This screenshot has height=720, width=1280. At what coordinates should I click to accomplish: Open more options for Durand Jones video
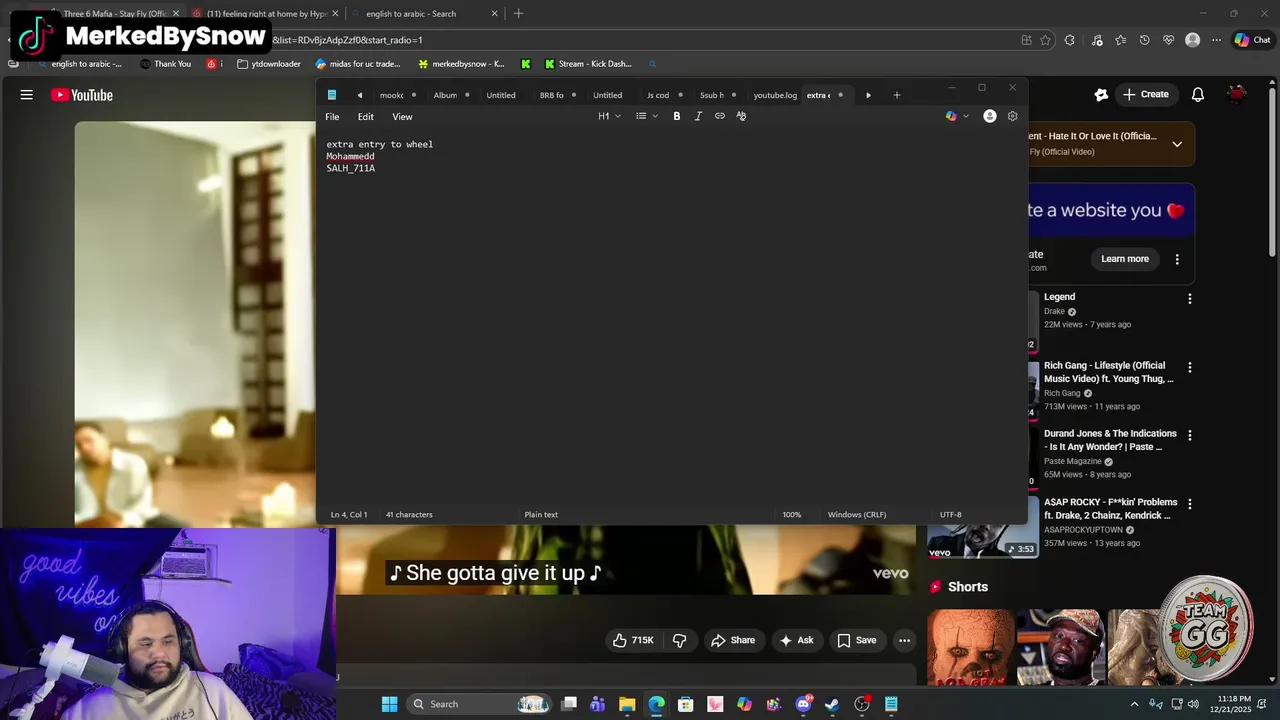click(1189, 435)
